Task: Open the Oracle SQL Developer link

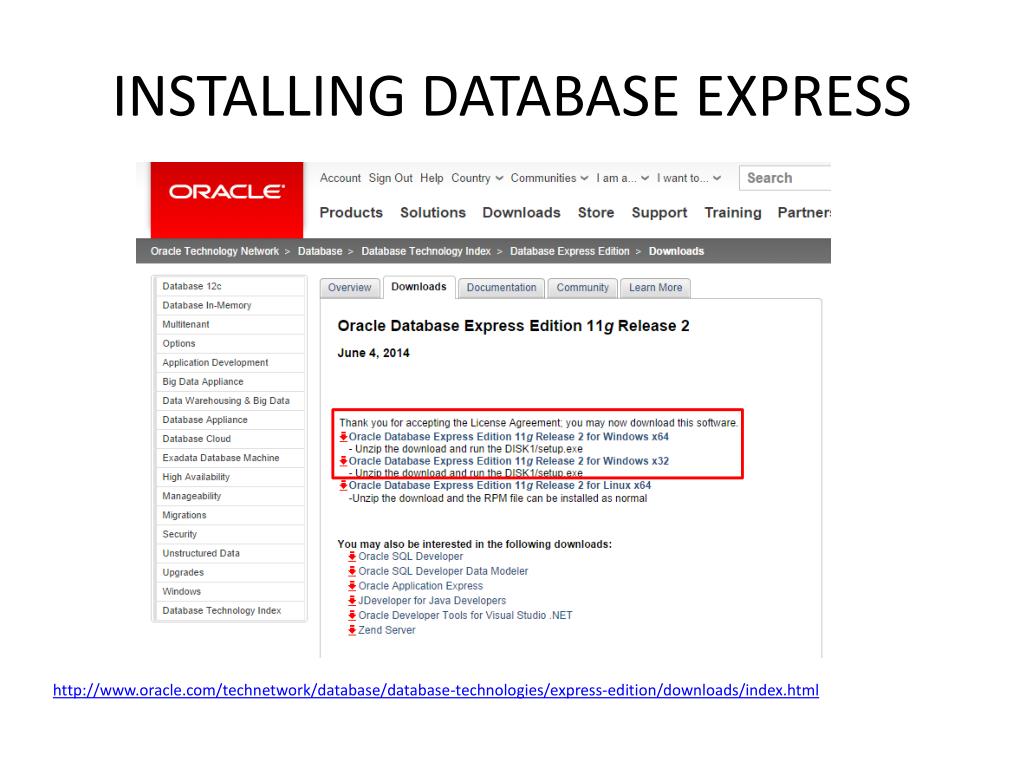Action: tap(410, 556)
